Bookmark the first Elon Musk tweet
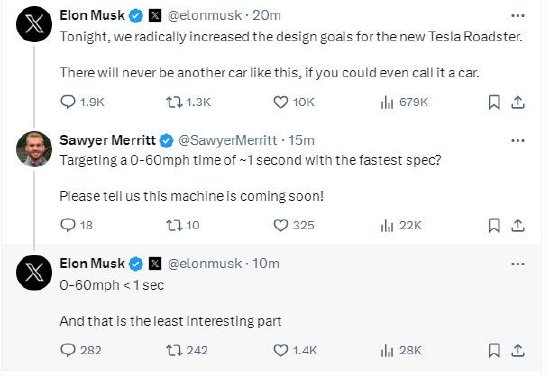This screenshot has height=376, width=550. click(494, 102)
